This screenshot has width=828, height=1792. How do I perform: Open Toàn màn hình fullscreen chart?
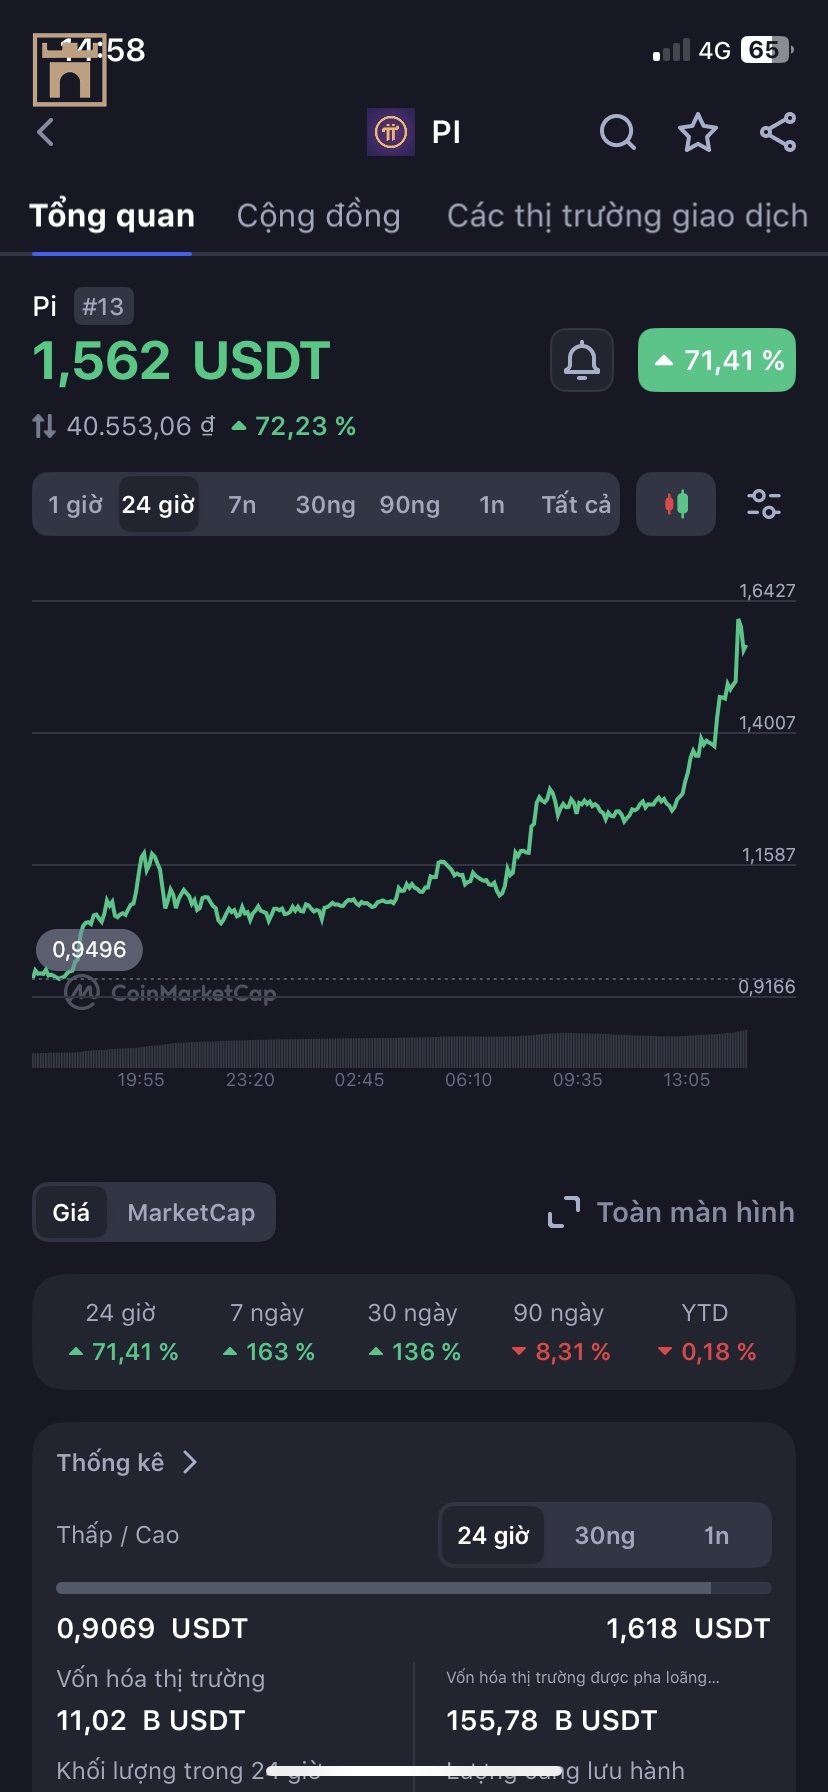click(671, 1212)
